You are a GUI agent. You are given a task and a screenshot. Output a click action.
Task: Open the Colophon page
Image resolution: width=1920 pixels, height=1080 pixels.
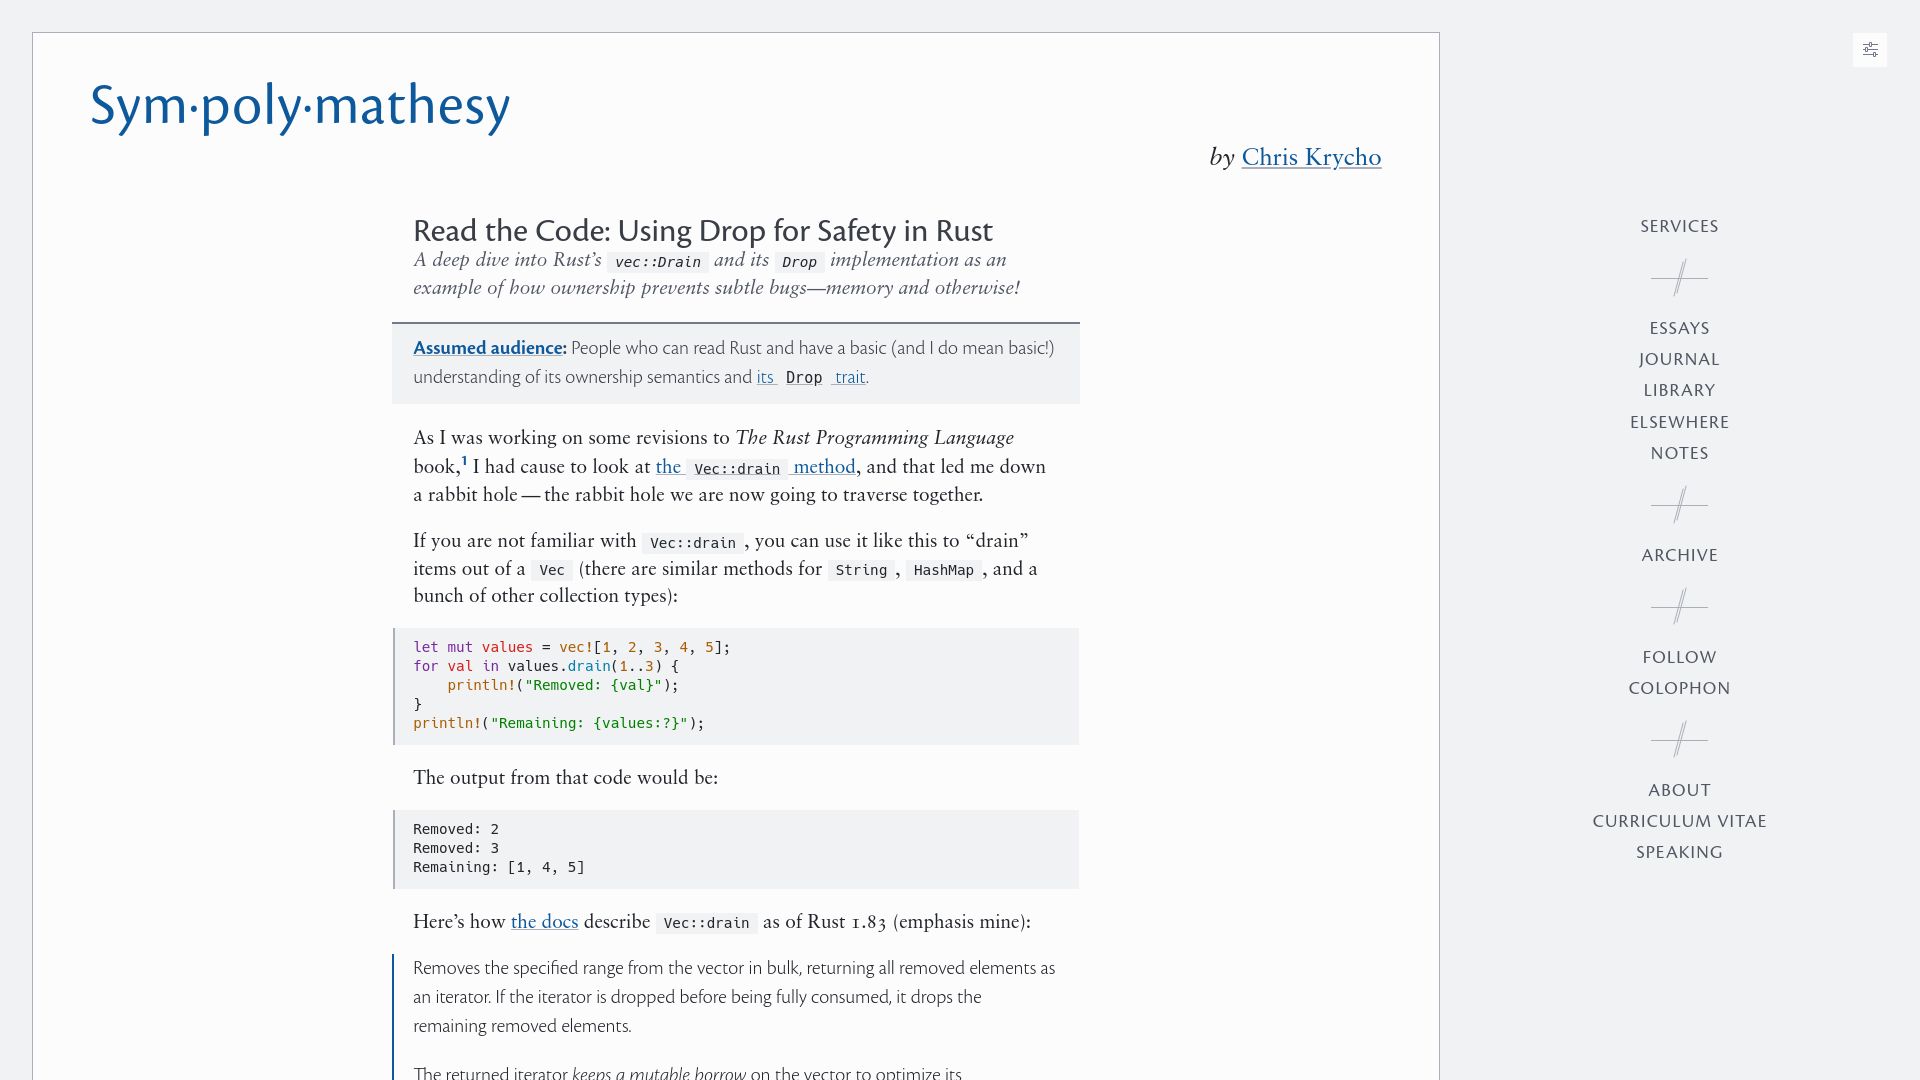pyautogui.click(x=1679, y=688)
